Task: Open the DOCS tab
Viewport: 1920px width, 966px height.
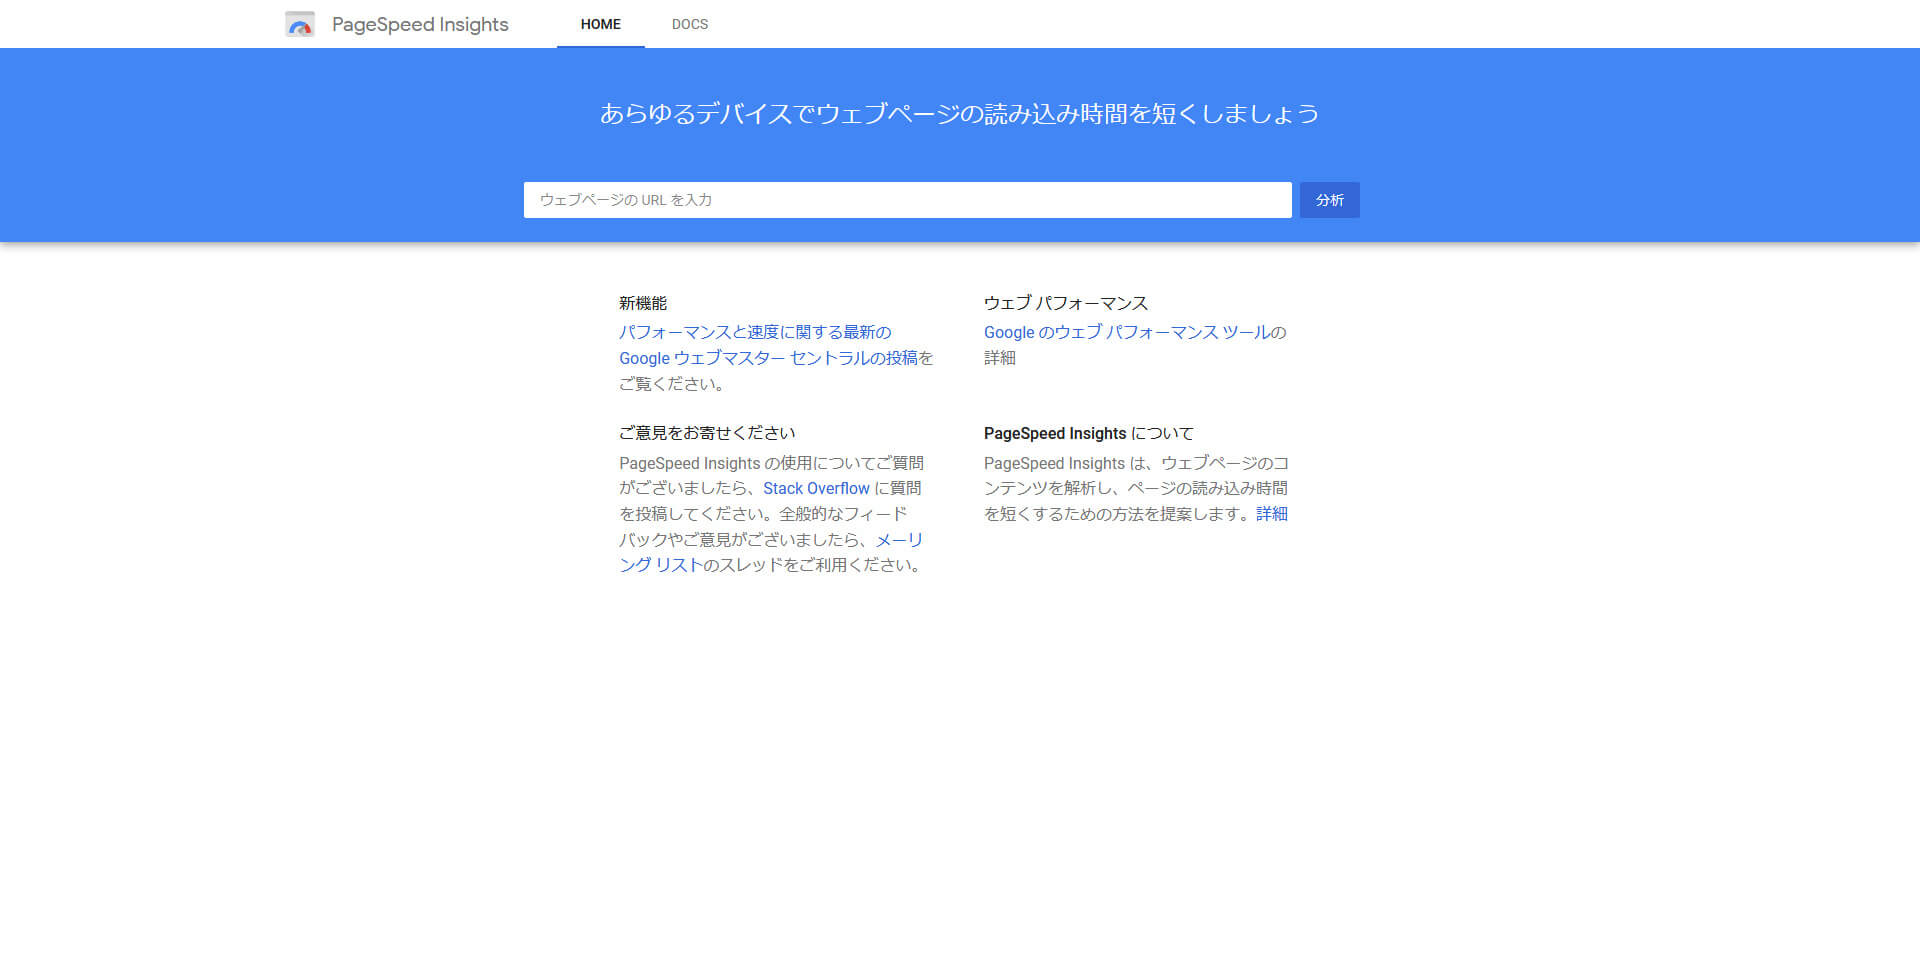Action: [x=690, y=24]
